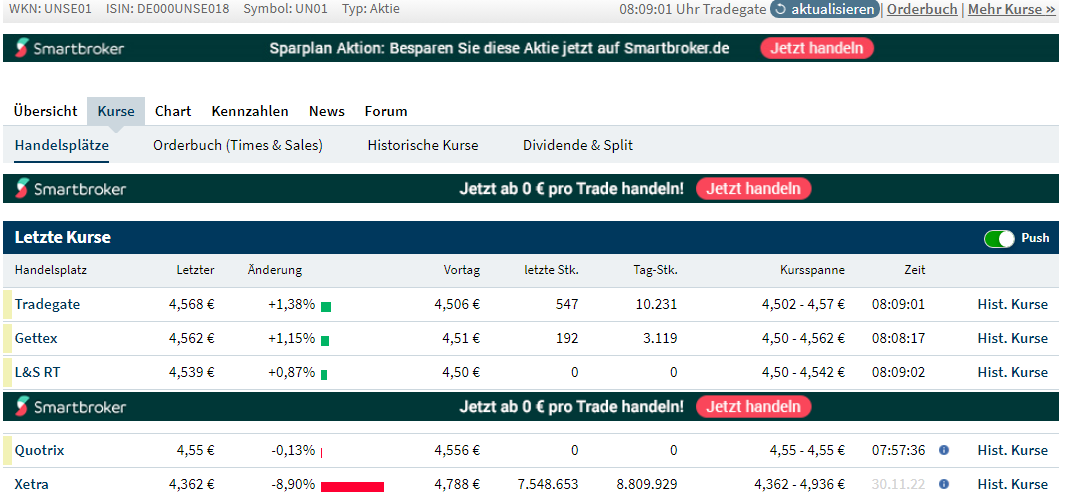
Task: Click the Tradegate exchange name
Action: pos(47,304)
